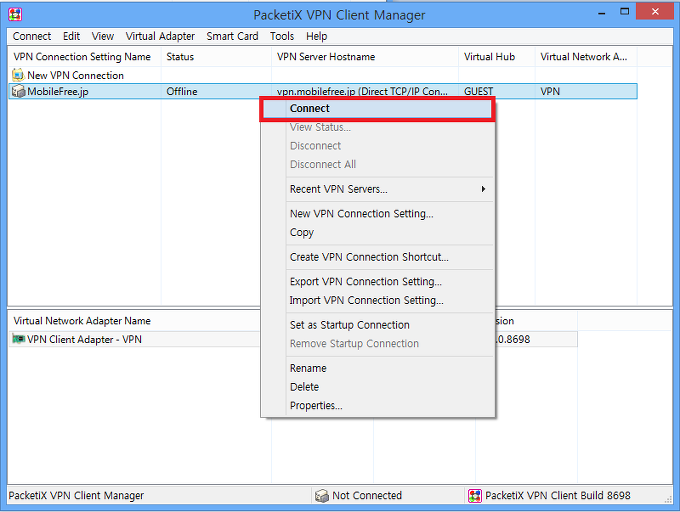
Task: Sort by Status column header
Action: [216, 57]
